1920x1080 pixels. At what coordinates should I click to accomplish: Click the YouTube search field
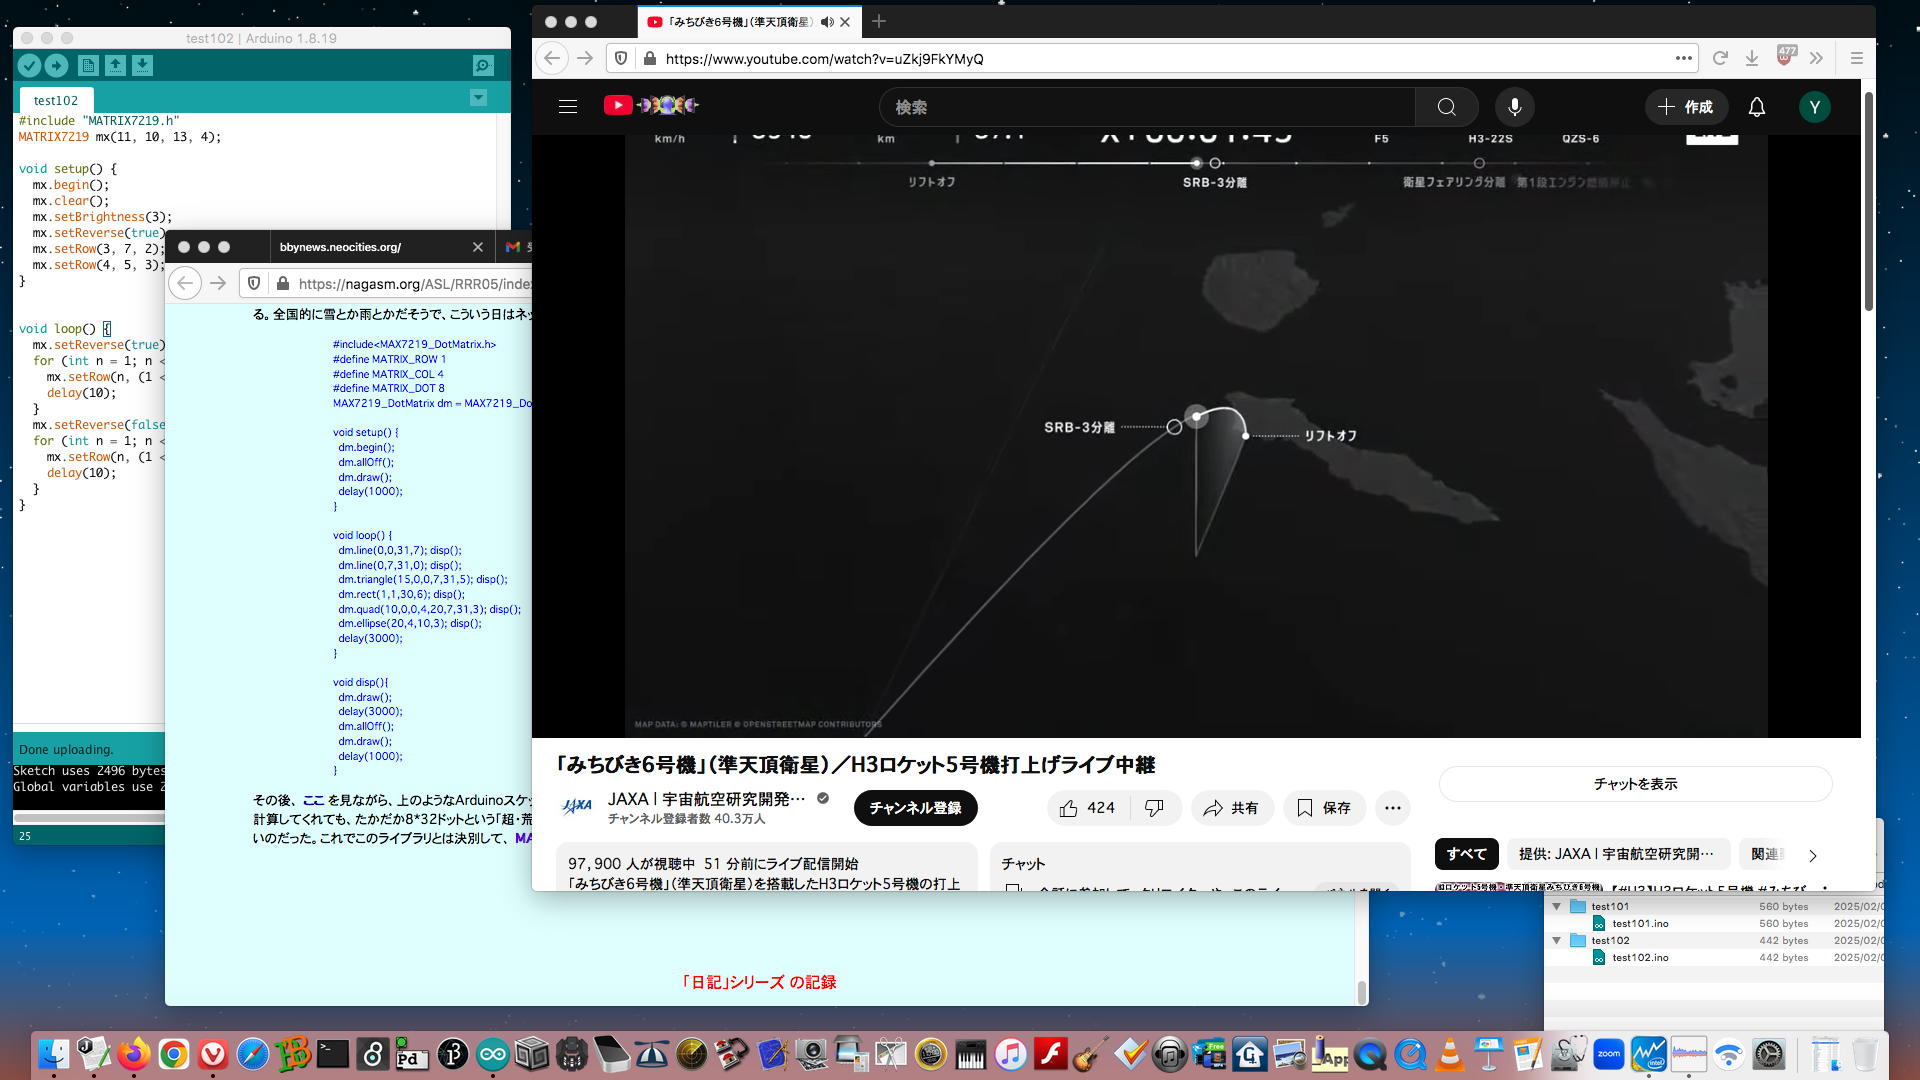[x=1146, y=107]
